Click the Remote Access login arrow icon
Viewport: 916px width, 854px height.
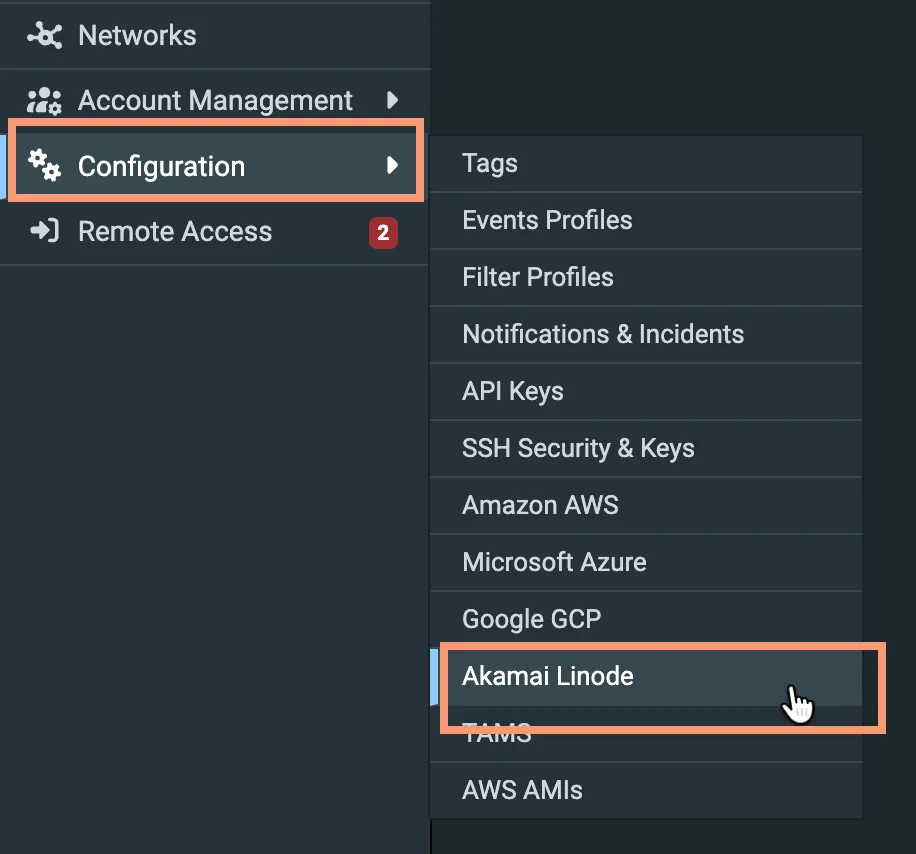pyautogui.click(x=44, y=231)
